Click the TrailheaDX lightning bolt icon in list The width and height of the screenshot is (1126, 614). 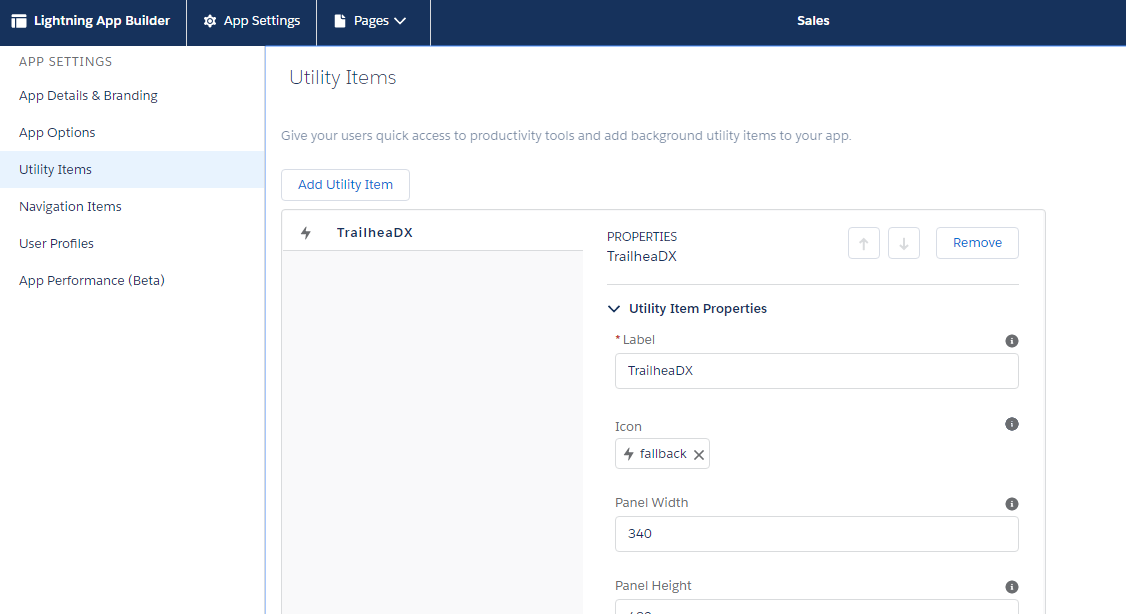click(306, 233)
